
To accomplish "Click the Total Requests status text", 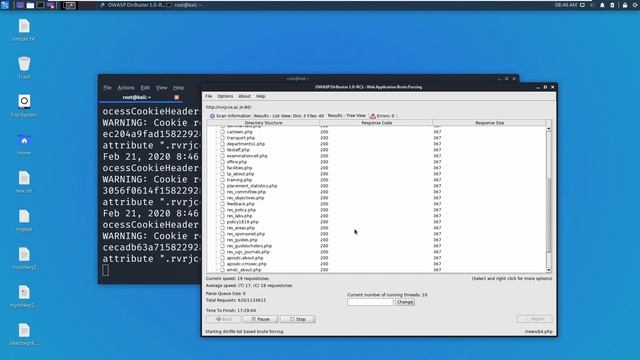I will tap(236, 300).
